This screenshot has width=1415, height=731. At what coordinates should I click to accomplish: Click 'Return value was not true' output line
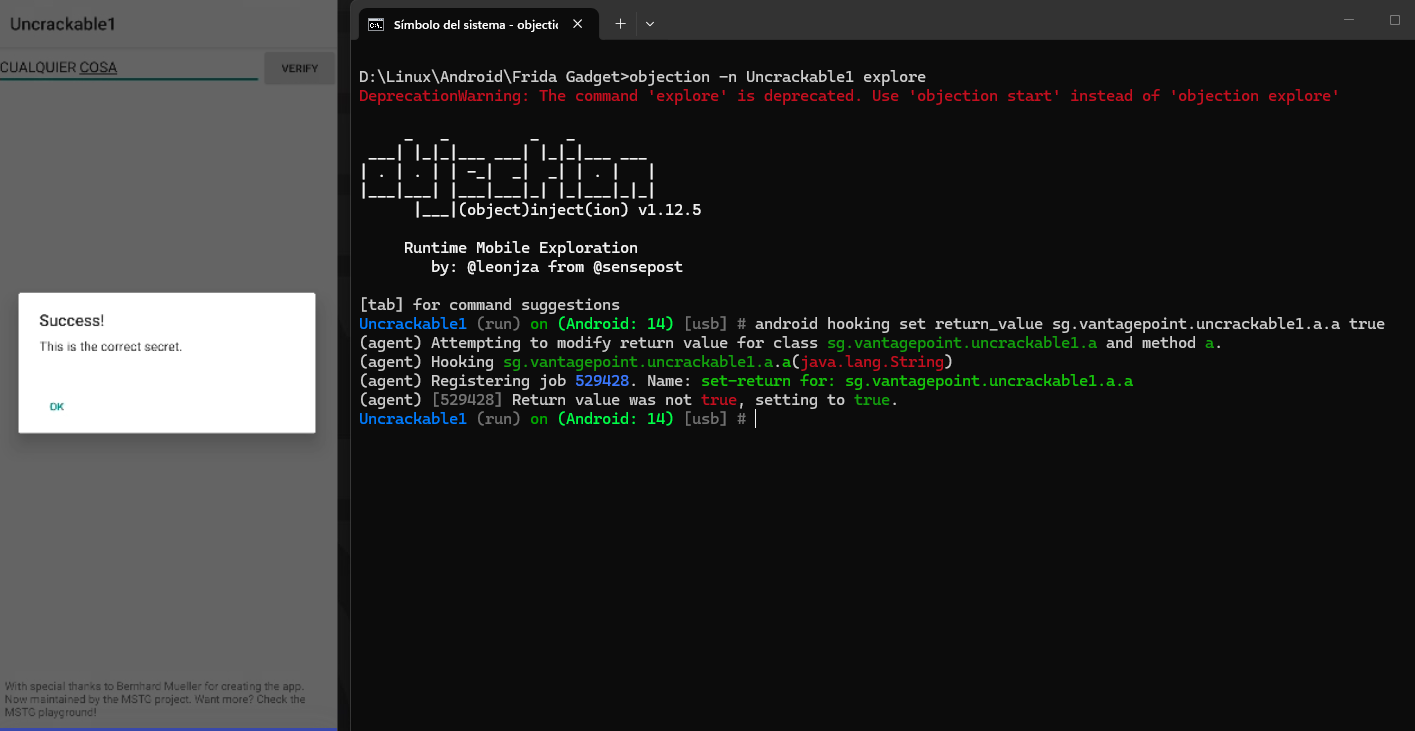coord(629,400)
